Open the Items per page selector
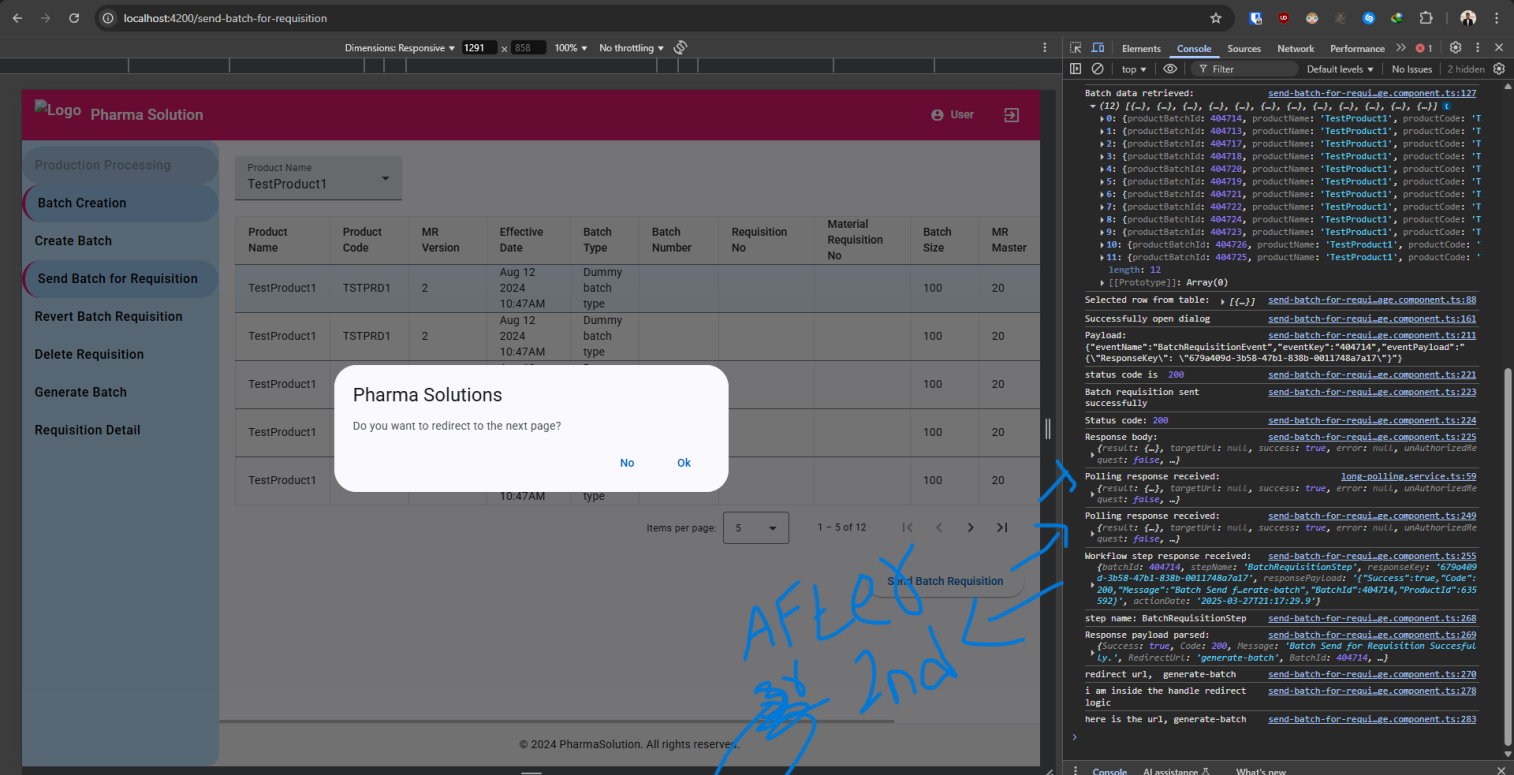Screen dimensions: 1514x775 tap(756, 527)
